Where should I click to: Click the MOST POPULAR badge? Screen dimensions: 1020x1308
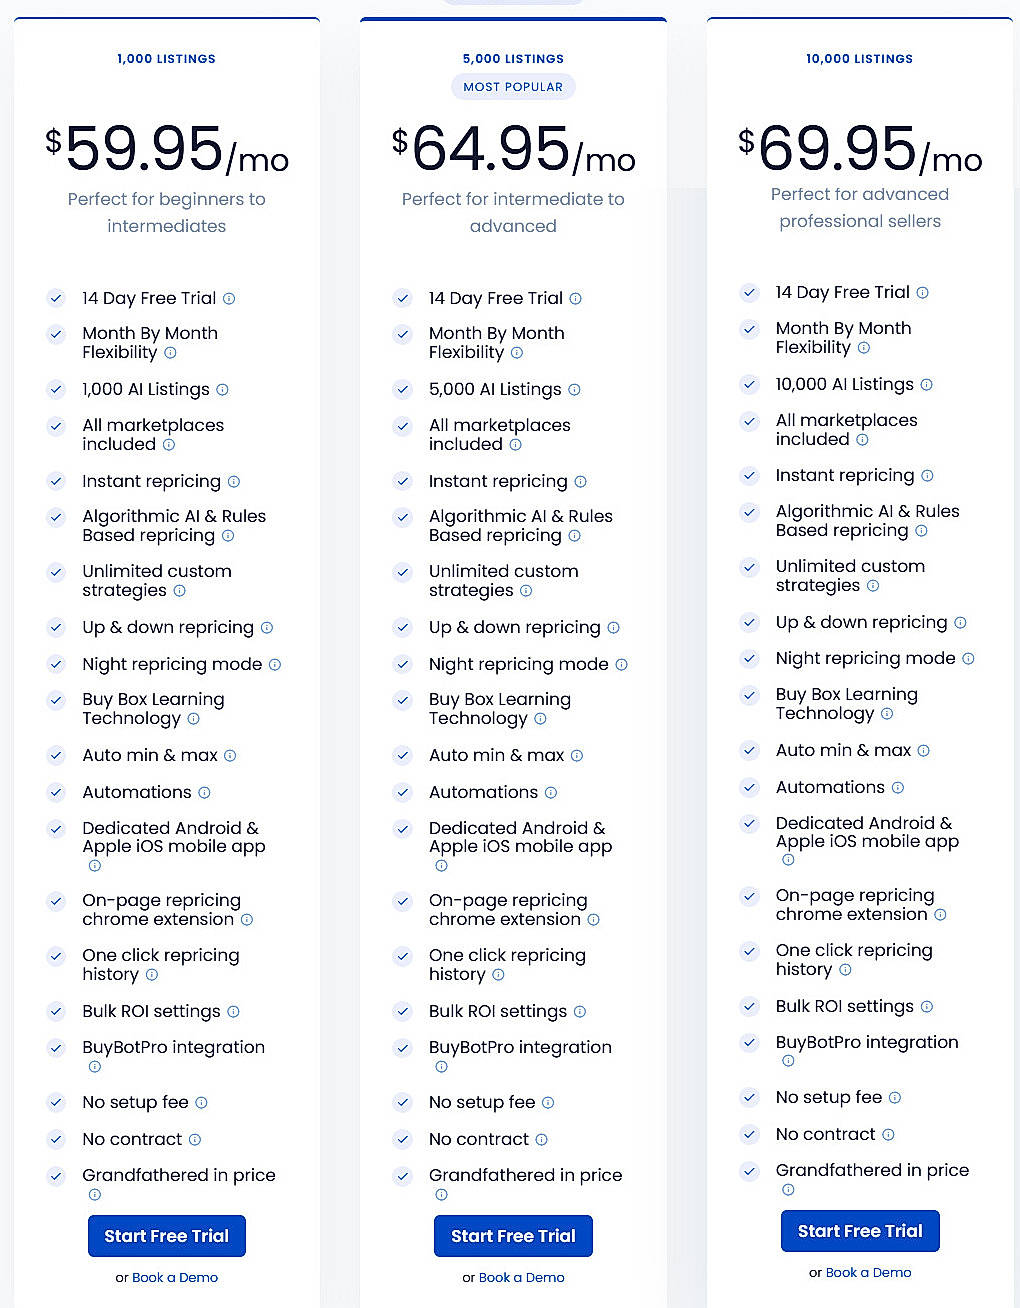(x=513, y=86)
